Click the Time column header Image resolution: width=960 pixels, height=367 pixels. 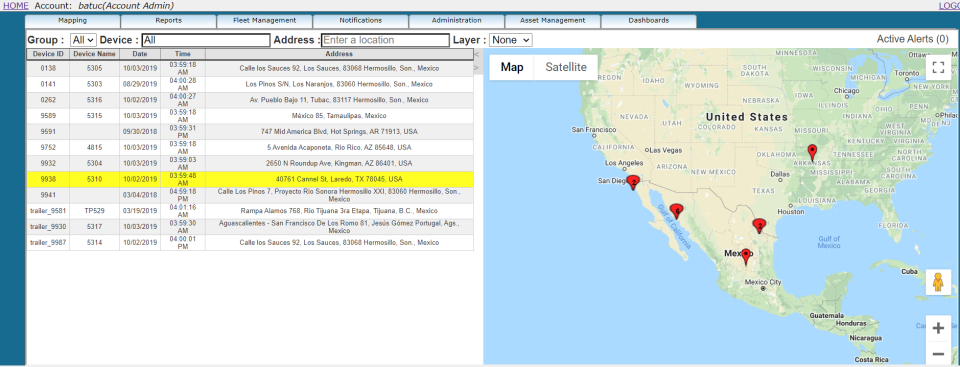point(183,54)
